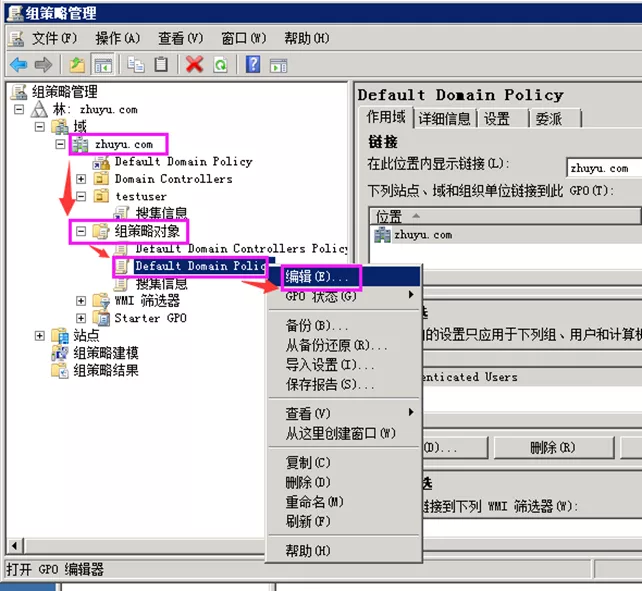Toggle the show/hide console tree icon
This screenshot has width=642, height=591.
pyautogui.click(x=102, y=65)
